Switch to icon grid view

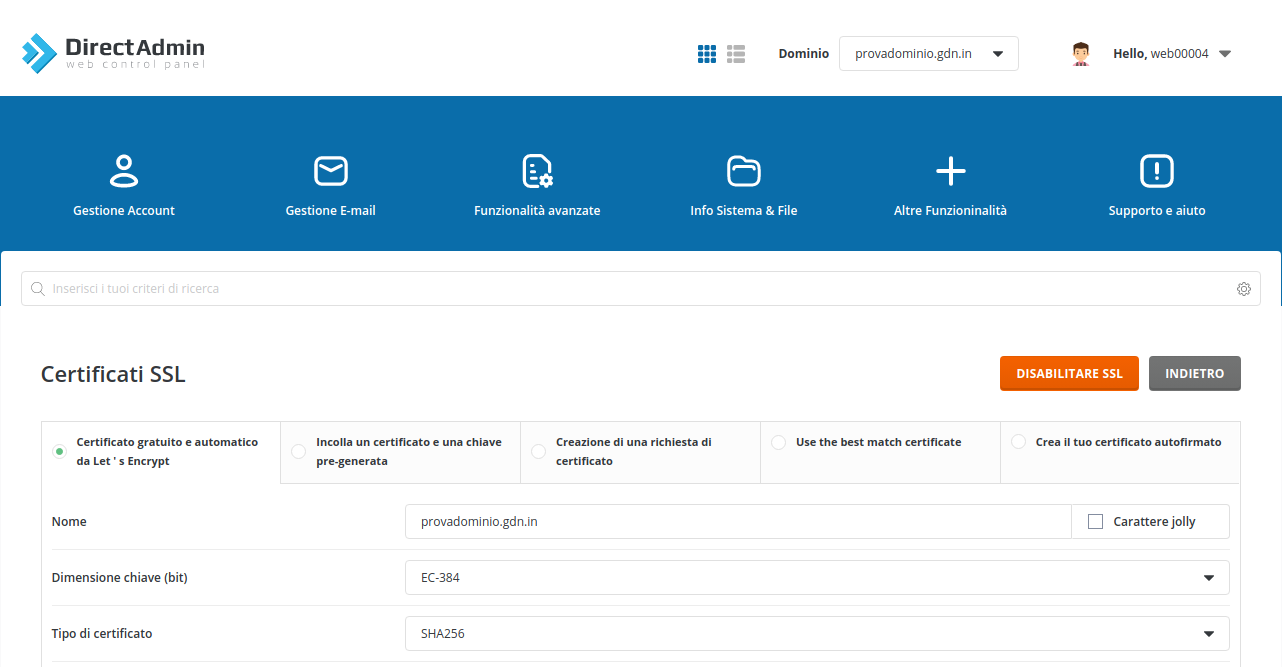tap(707, 54)
